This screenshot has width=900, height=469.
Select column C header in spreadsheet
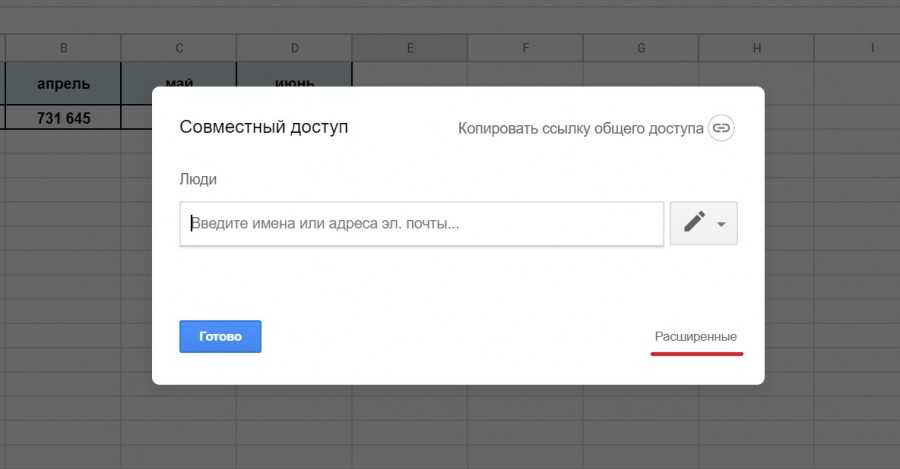point(179,48)
